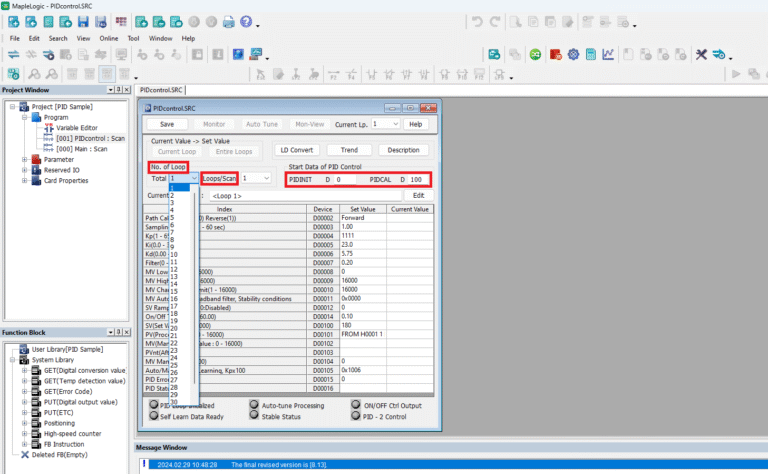768x474 pixels.
Task: Open help via the question mark icon
Action: (x=246, y=22)
